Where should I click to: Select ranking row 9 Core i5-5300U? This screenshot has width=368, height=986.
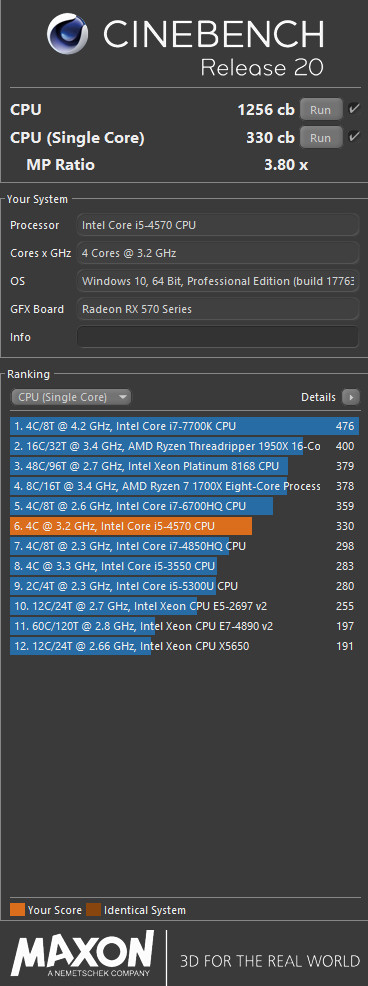pos(184,586)
